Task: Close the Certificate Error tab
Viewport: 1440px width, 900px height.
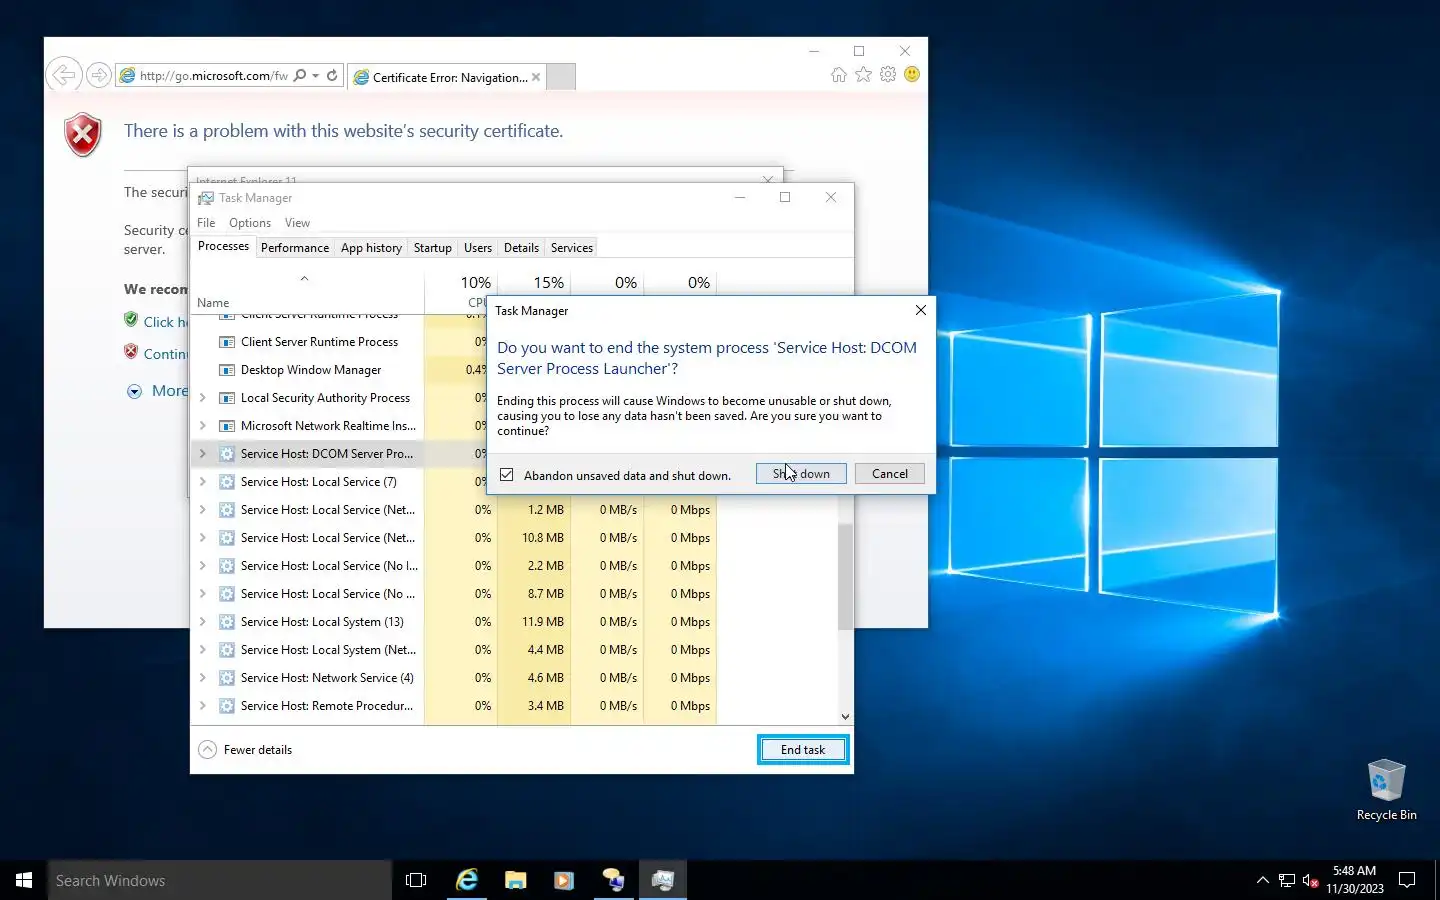Action: click(536, 77)
